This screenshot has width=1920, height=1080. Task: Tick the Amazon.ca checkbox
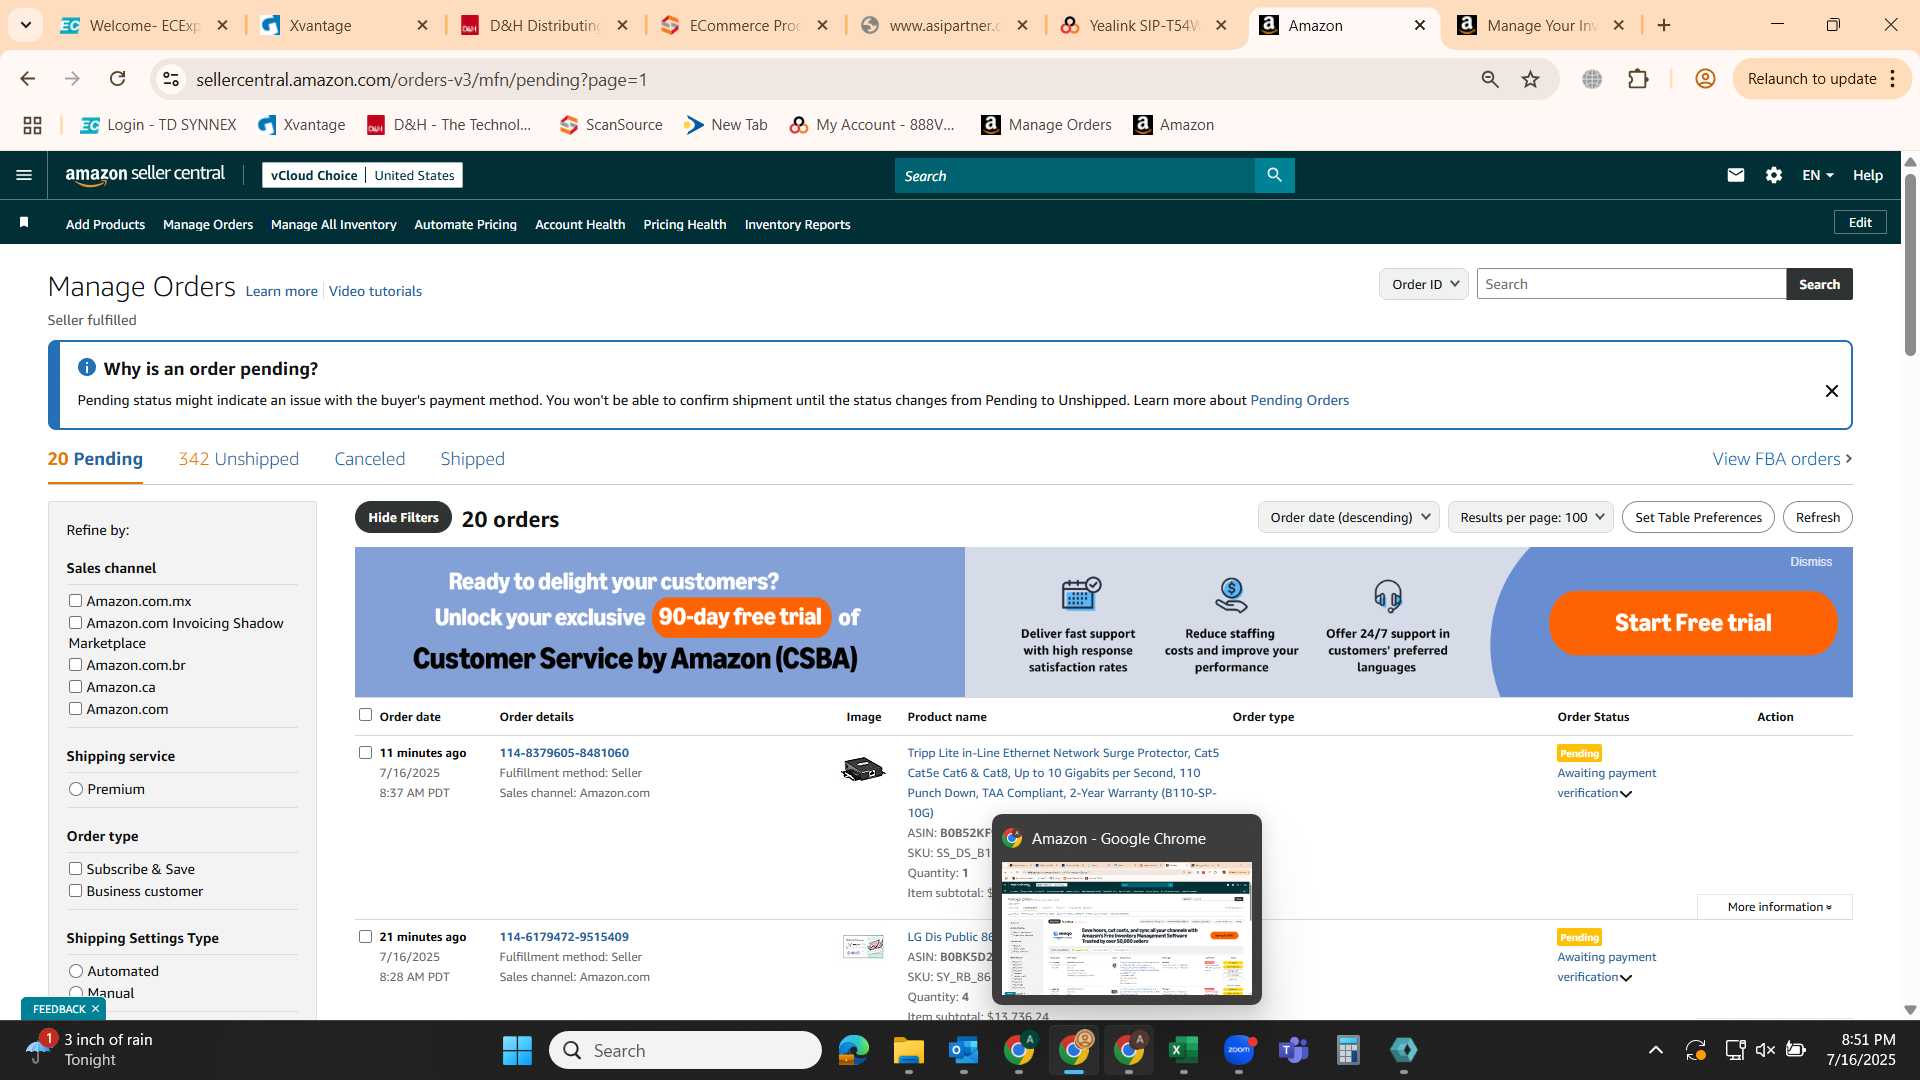click(75, 686)
